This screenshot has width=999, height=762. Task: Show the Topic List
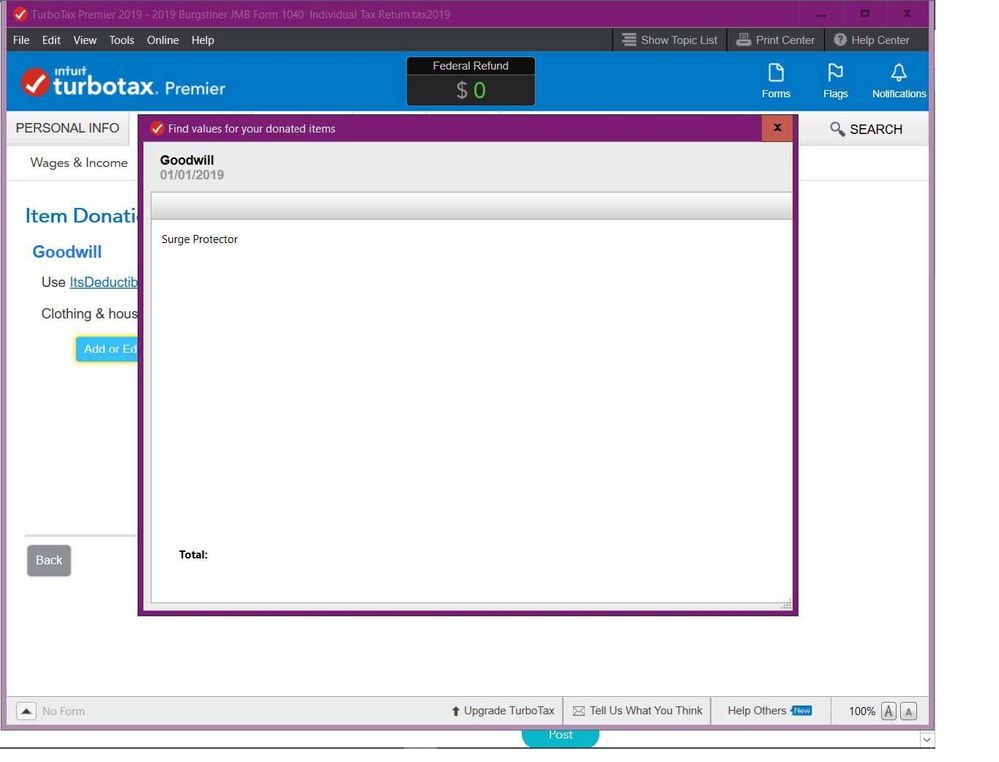670,40
